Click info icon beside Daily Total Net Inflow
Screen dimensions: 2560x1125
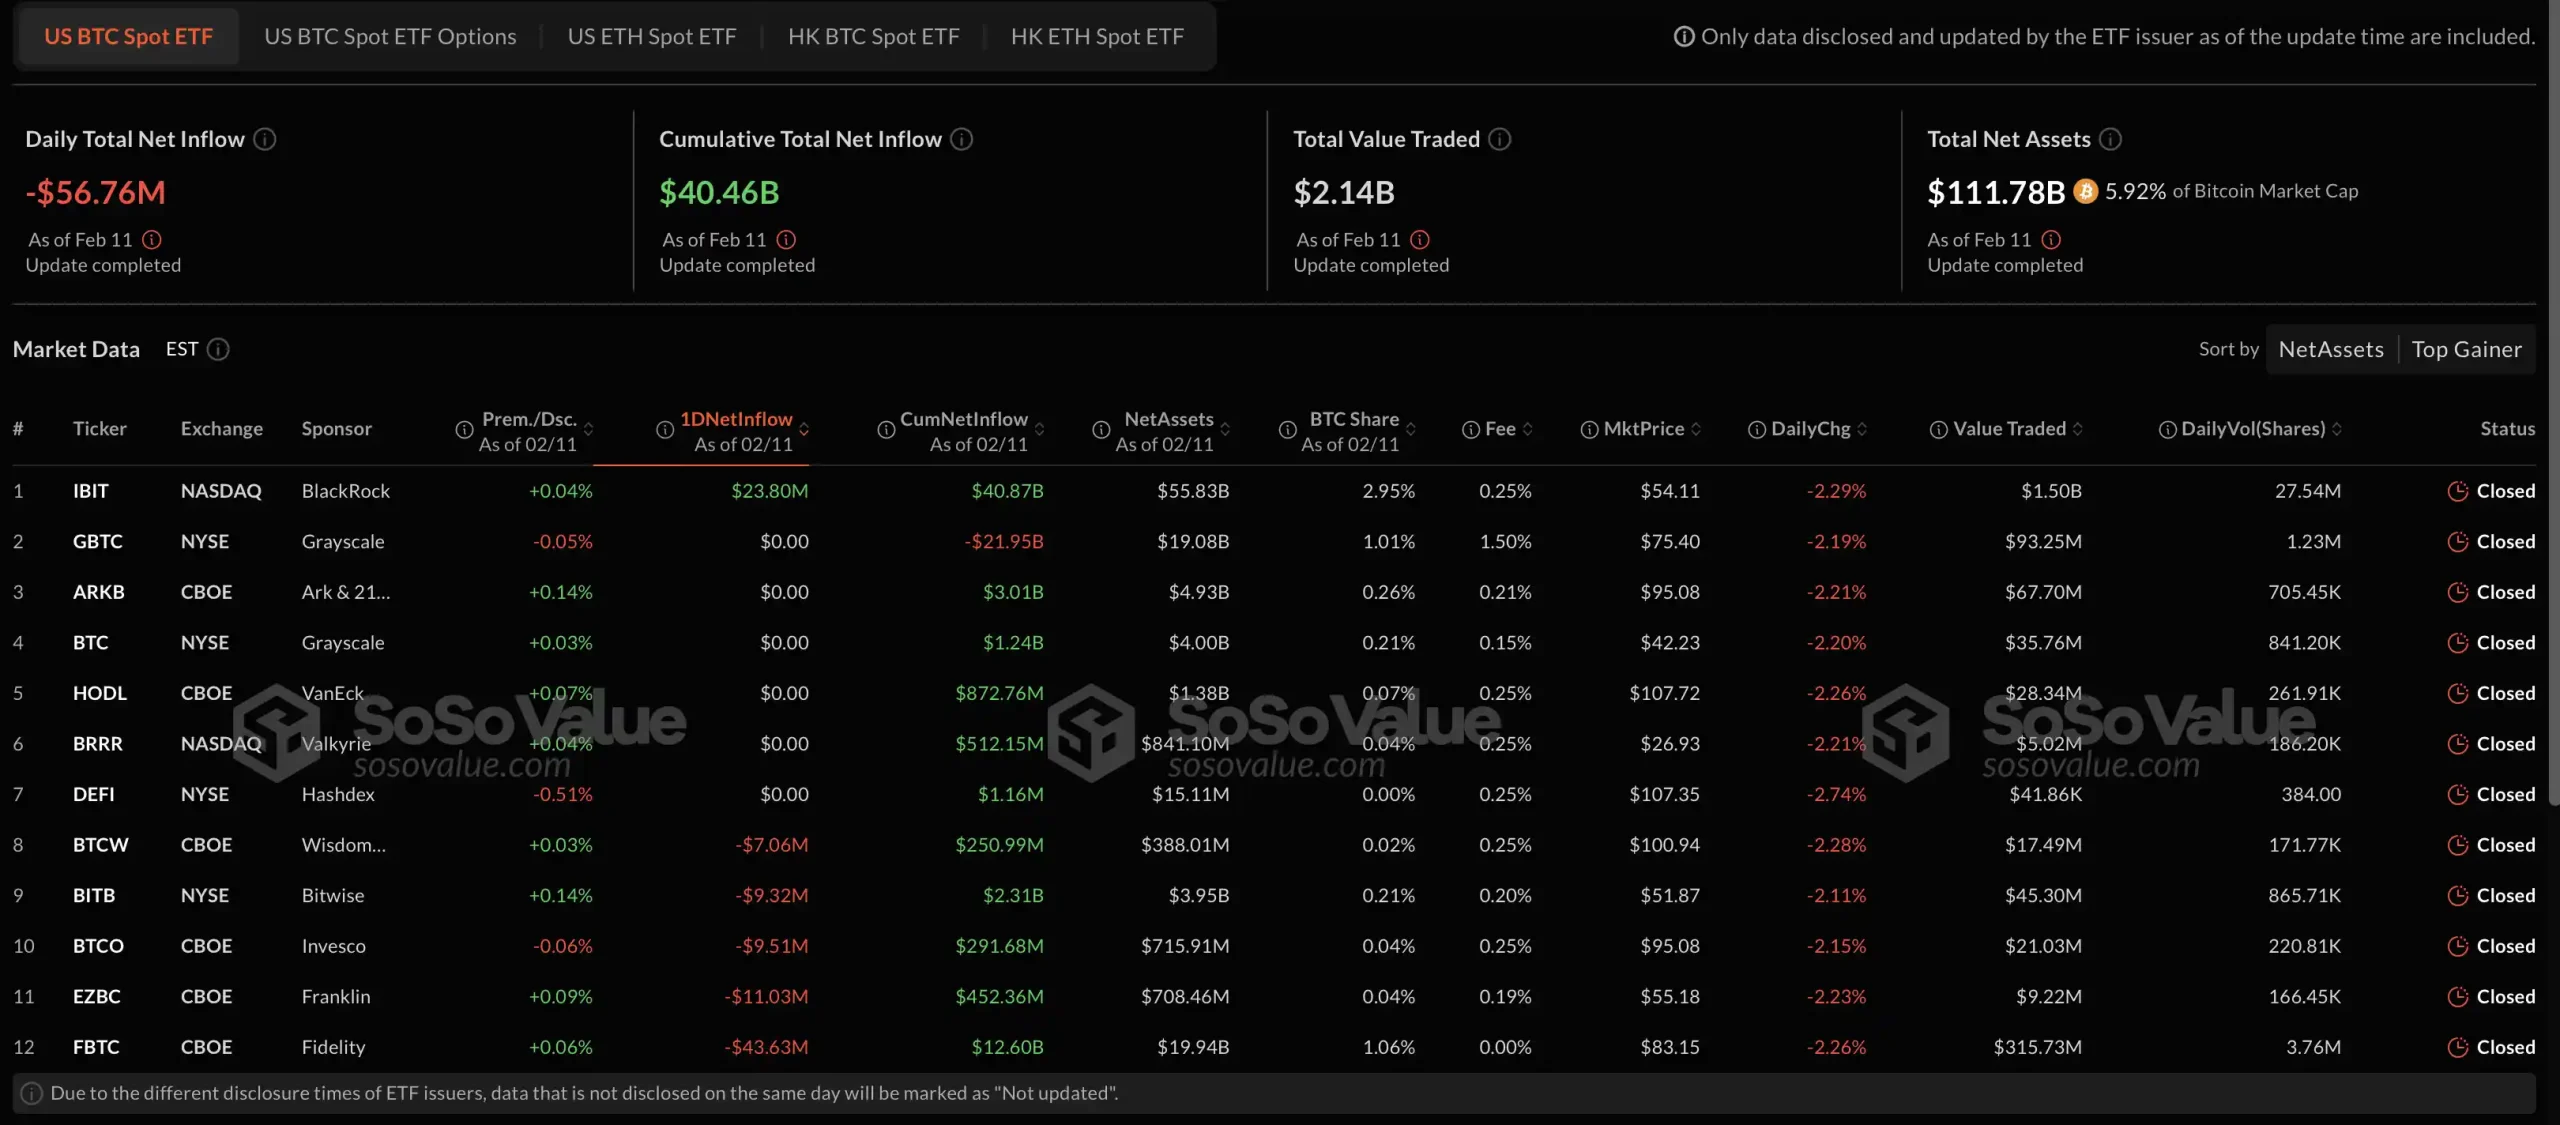click(x=264, y=139)
